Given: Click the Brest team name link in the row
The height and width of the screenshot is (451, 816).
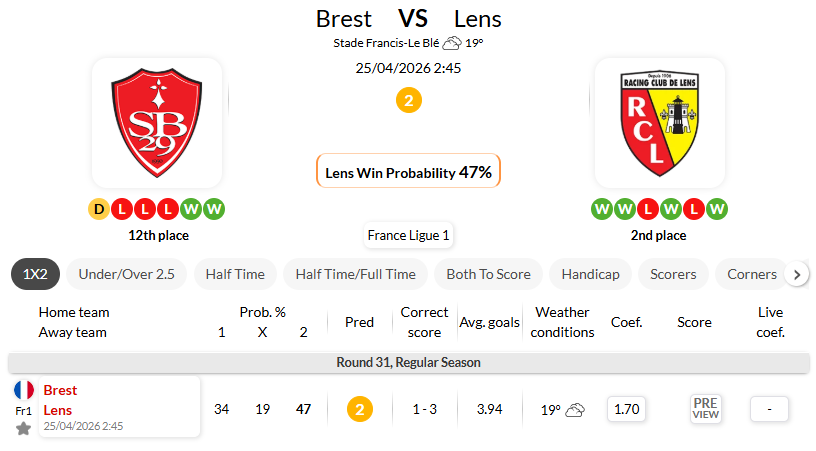Looking at the screenshot, I should pos(60,390).
